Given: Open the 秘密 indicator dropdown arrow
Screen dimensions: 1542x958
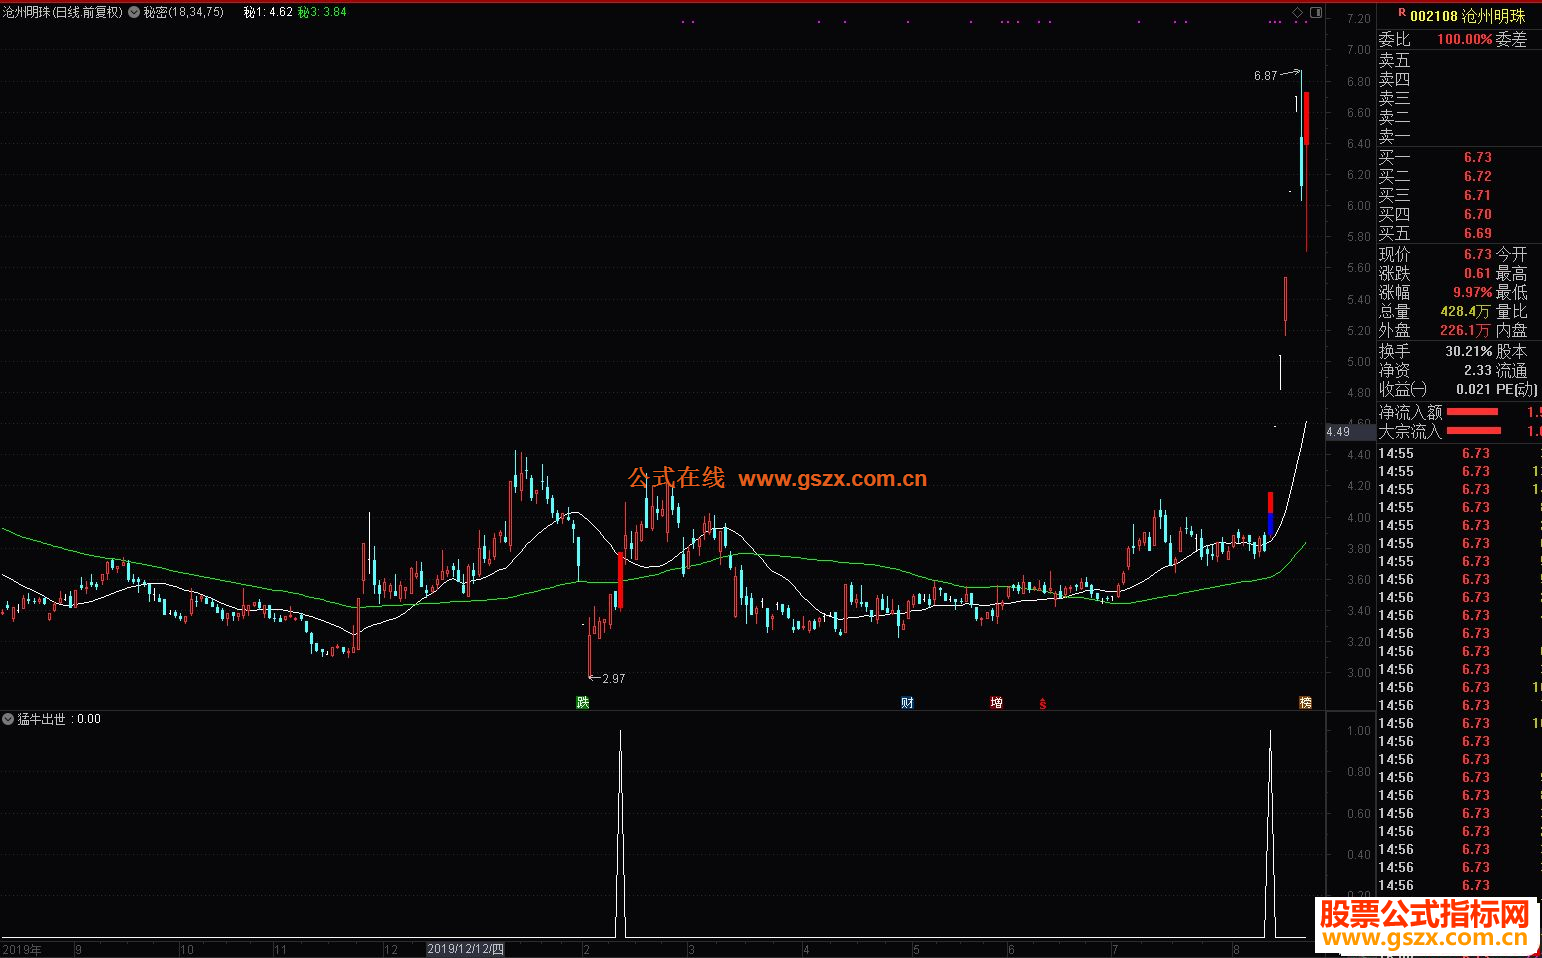Looking at the screenshot, I should [134, 12].
